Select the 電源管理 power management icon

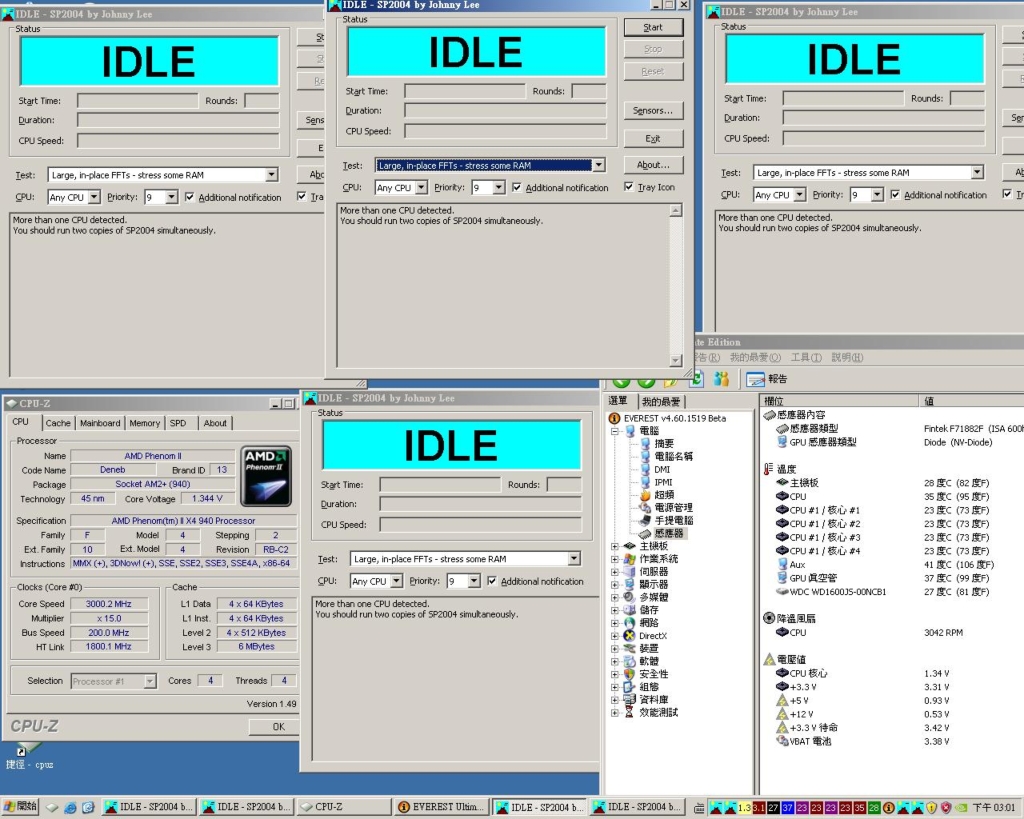[645, 507]
